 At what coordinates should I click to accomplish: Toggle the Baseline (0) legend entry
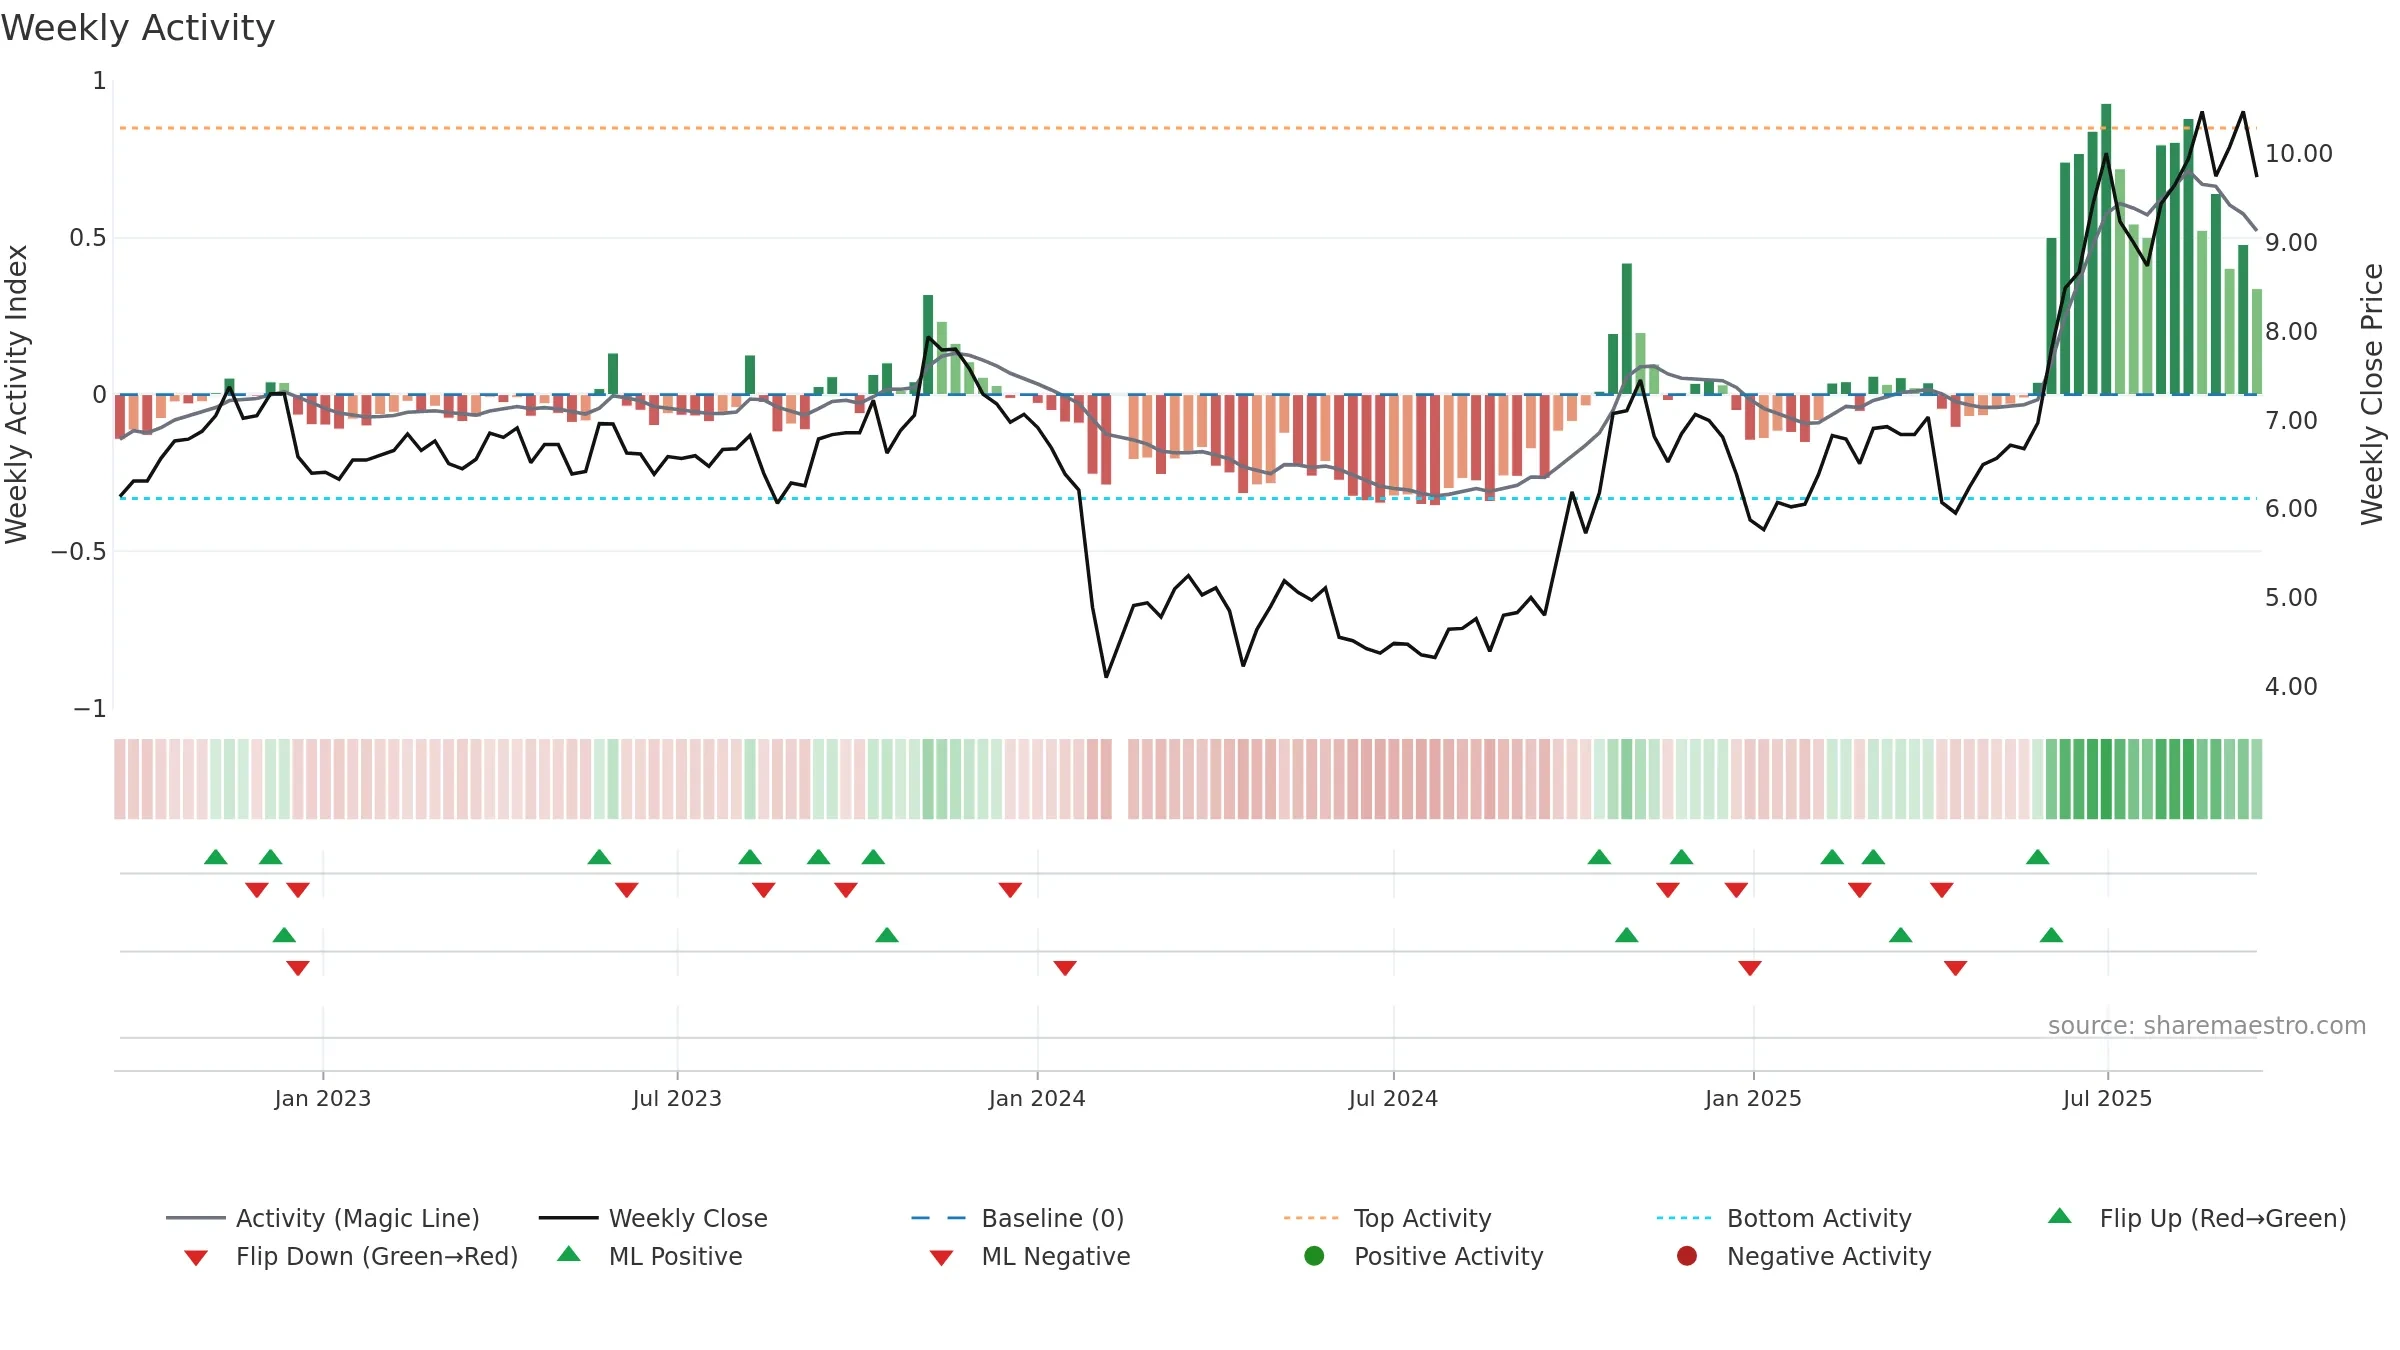(1018, 1218)
